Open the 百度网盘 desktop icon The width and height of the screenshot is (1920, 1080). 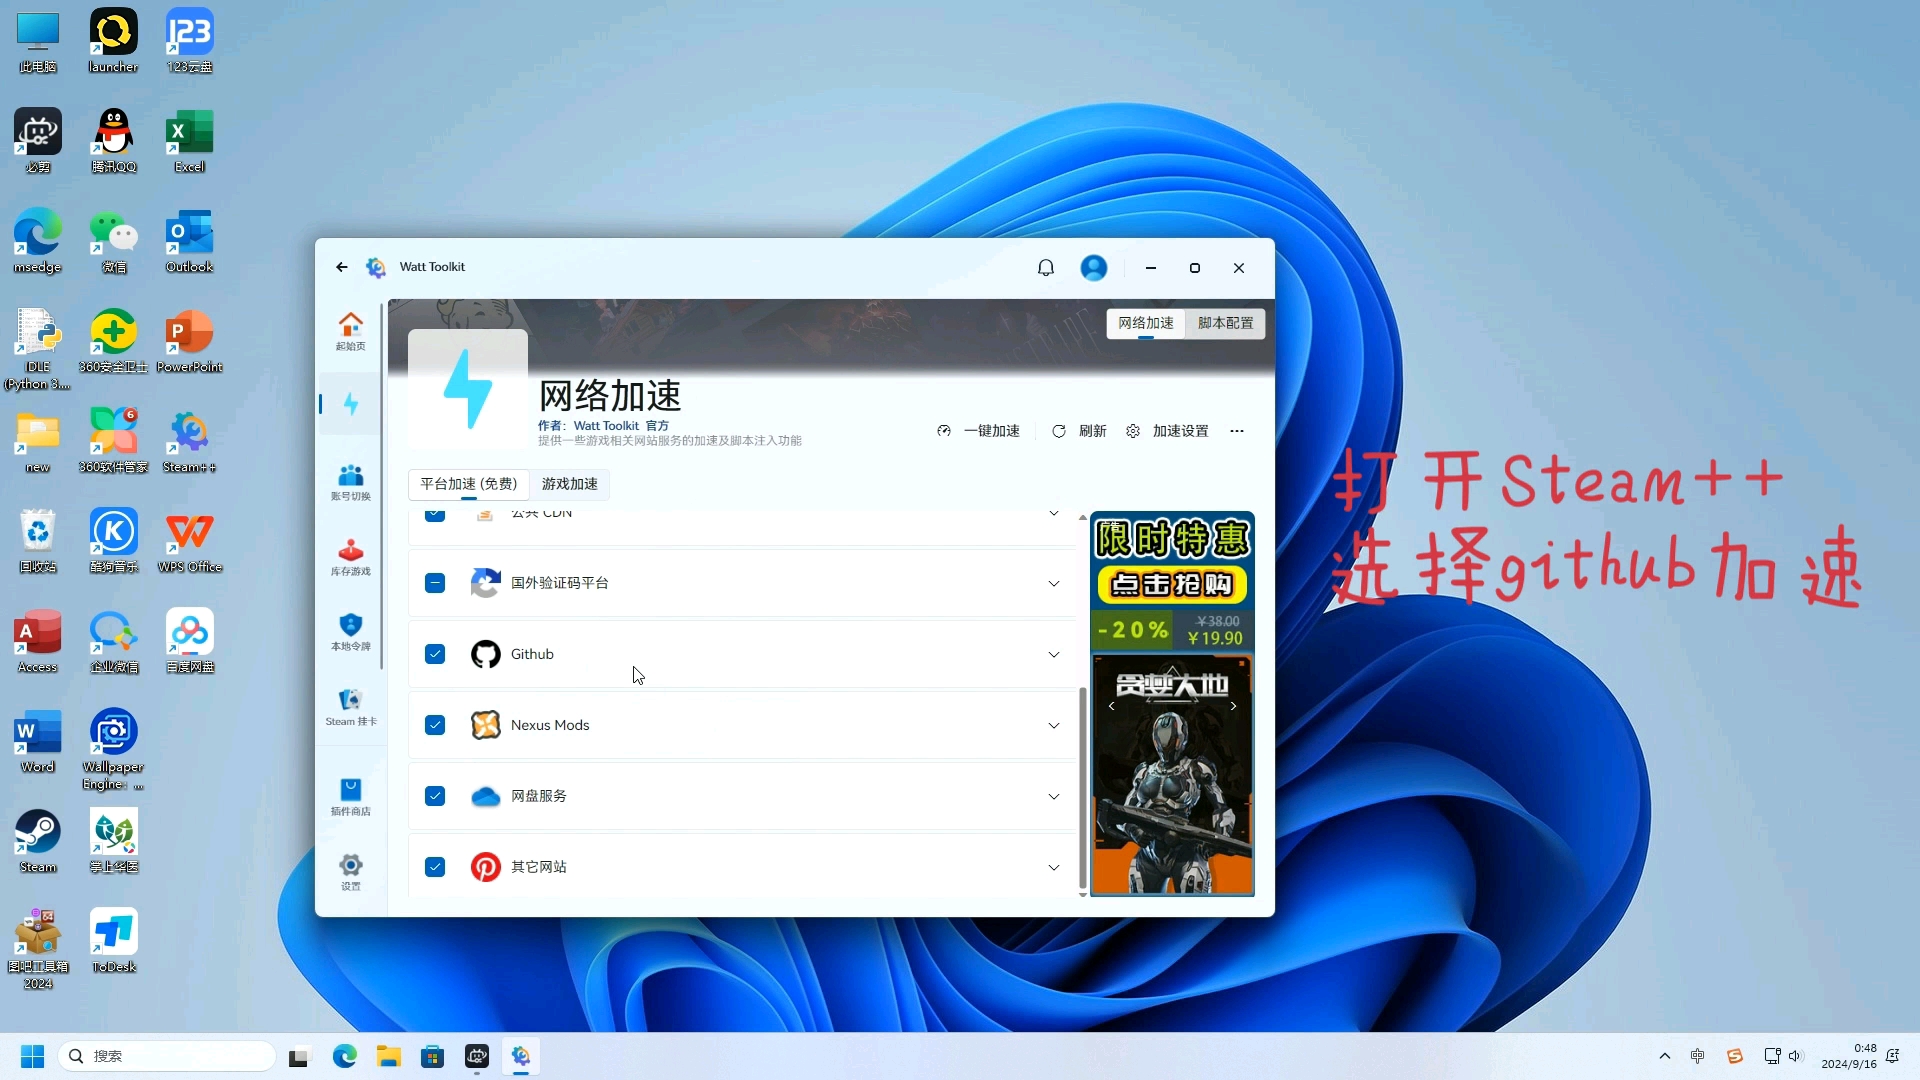pos(189,641)
